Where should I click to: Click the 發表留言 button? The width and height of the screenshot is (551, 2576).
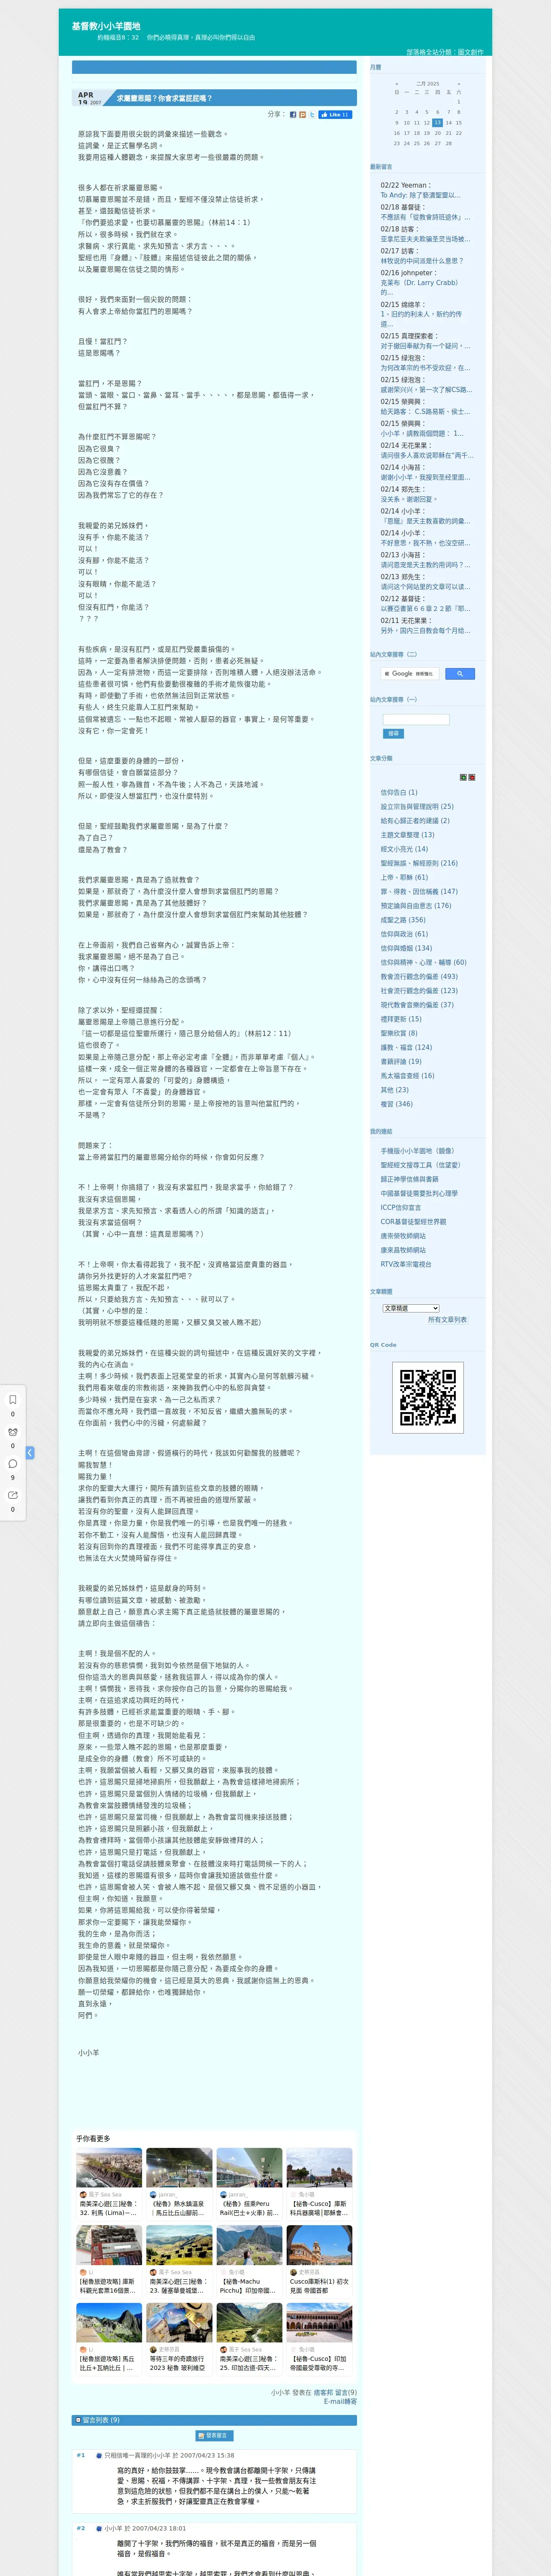(x=214, y=2436)
